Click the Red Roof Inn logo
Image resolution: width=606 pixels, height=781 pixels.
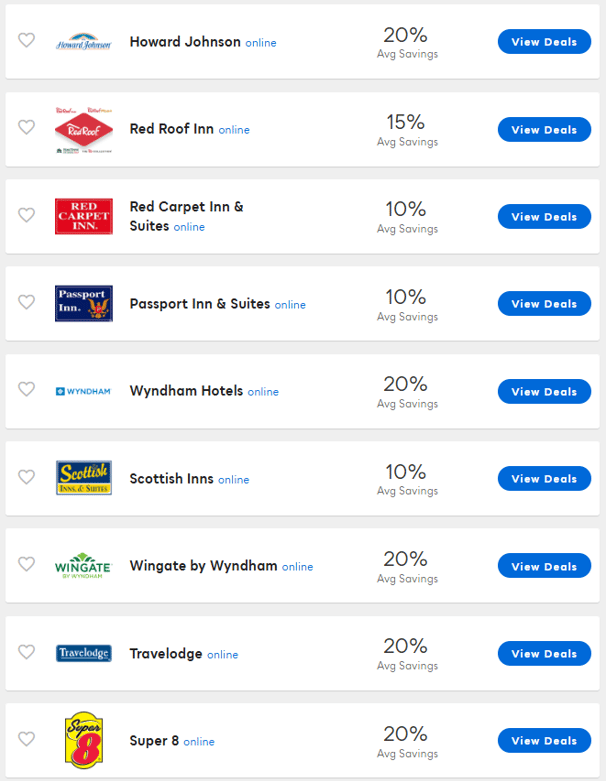(84, 129)
